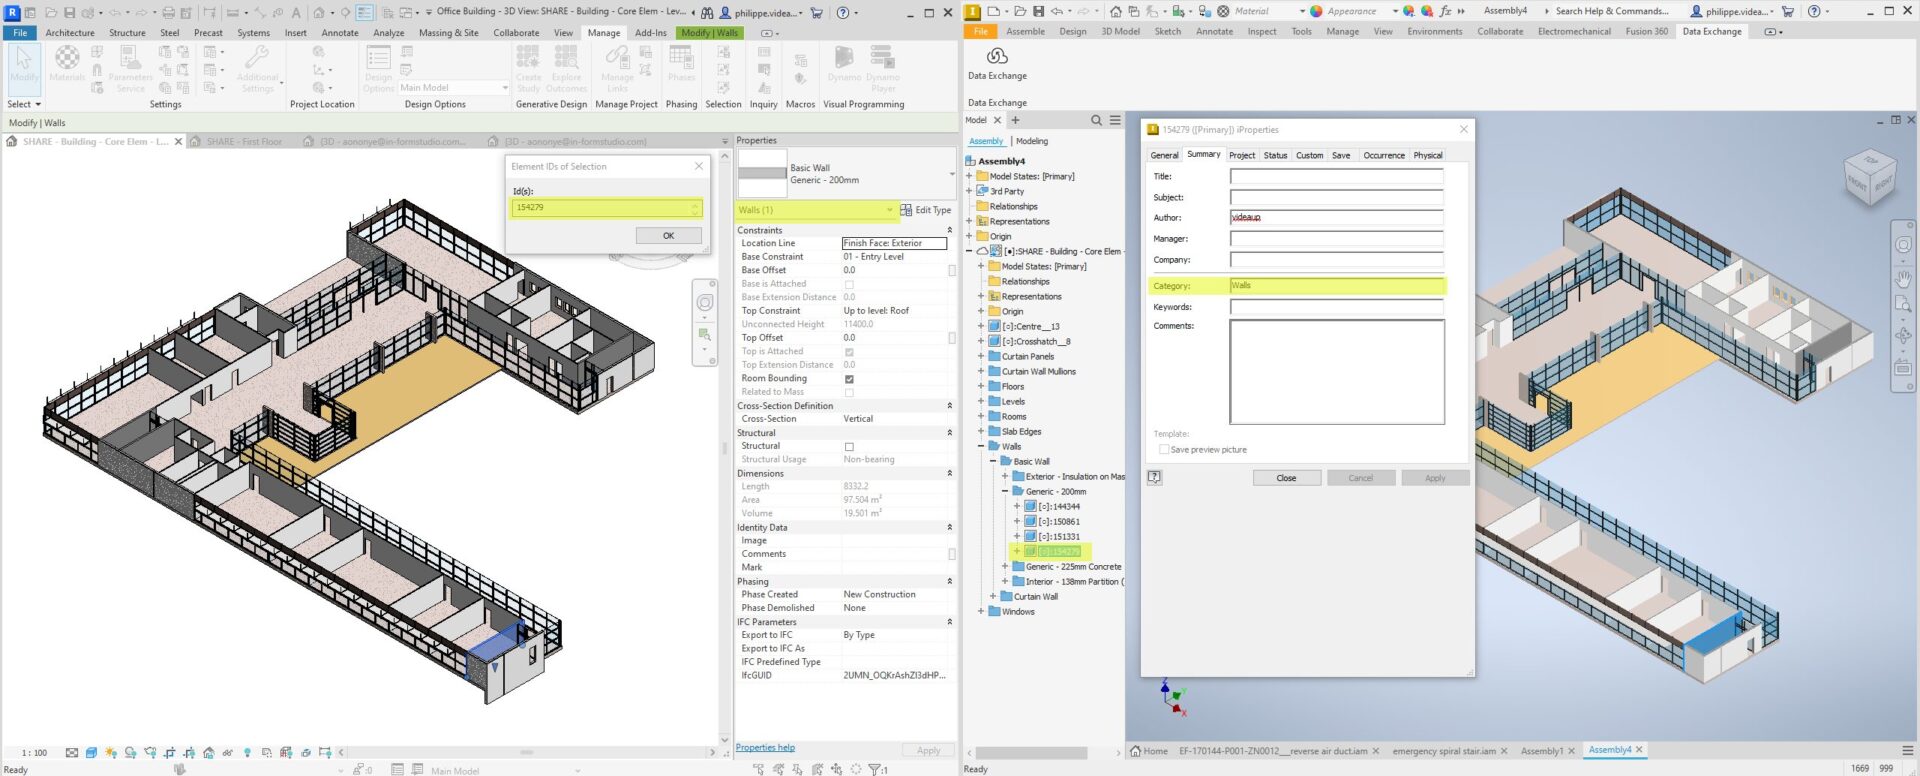Click search magnifier in Inventor Model browser
This screenshot has height=776, width=1920.
1096,121
